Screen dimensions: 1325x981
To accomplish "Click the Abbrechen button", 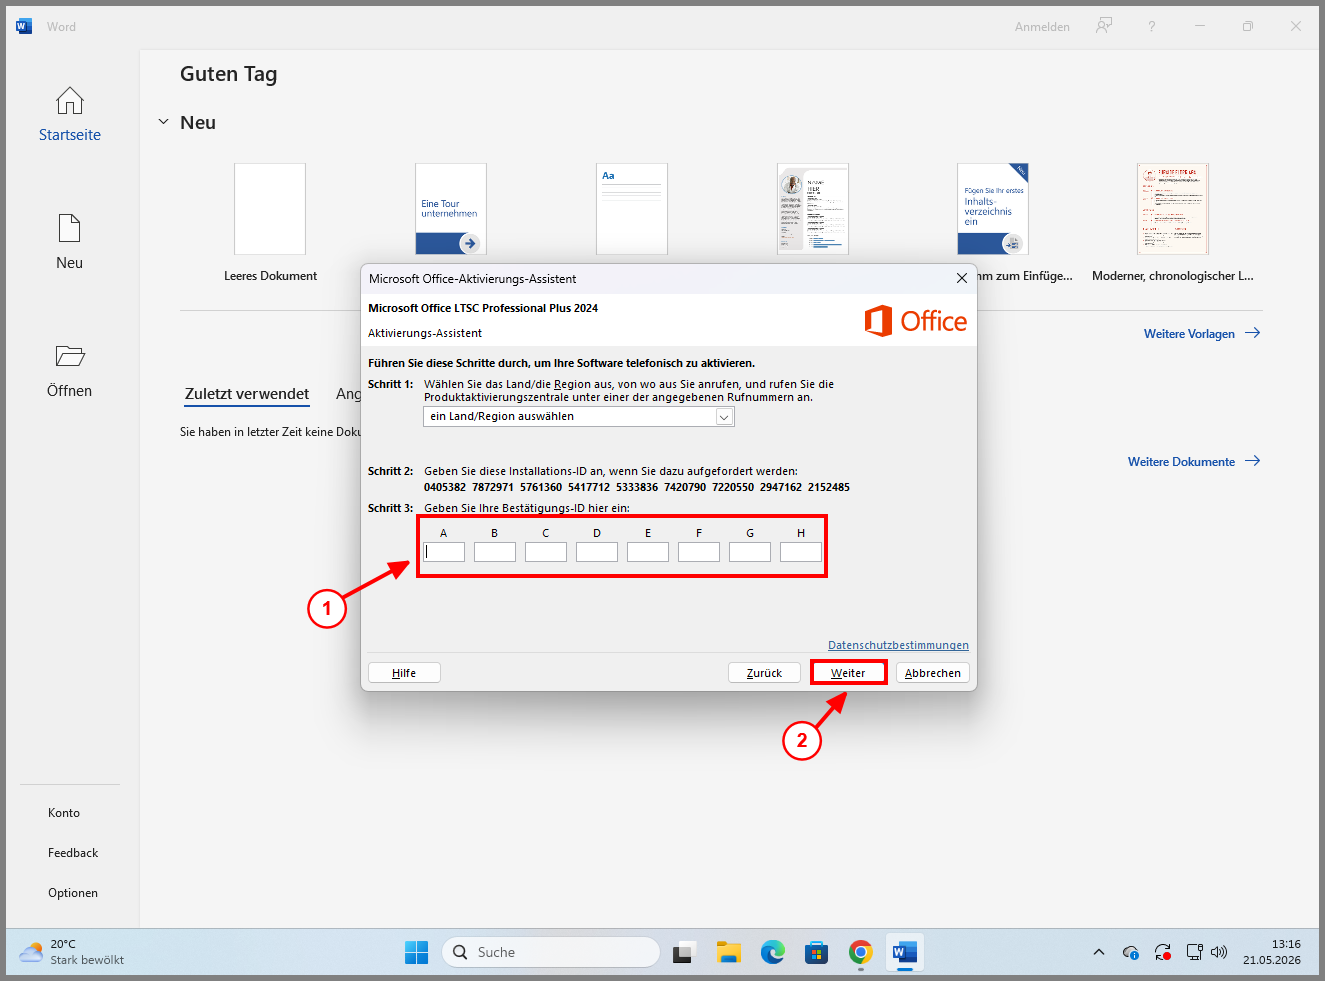I will click(x=933, y=673).
